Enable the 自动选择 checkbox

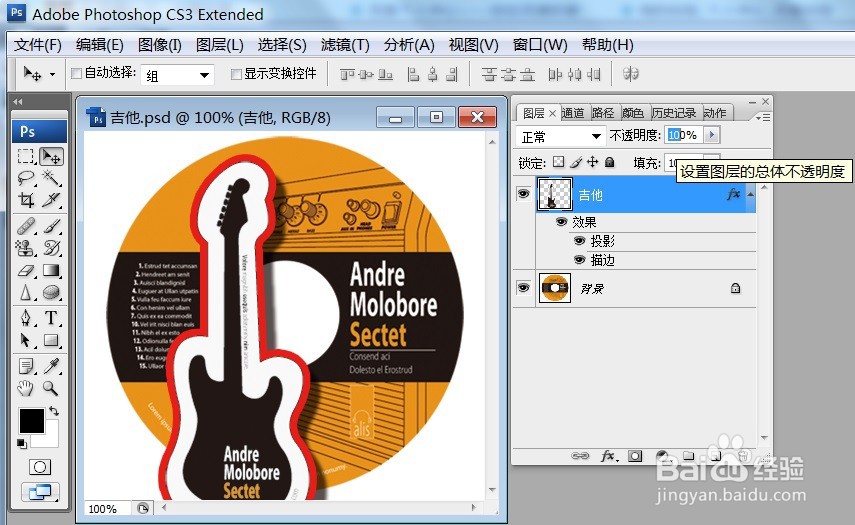point(77,73)
